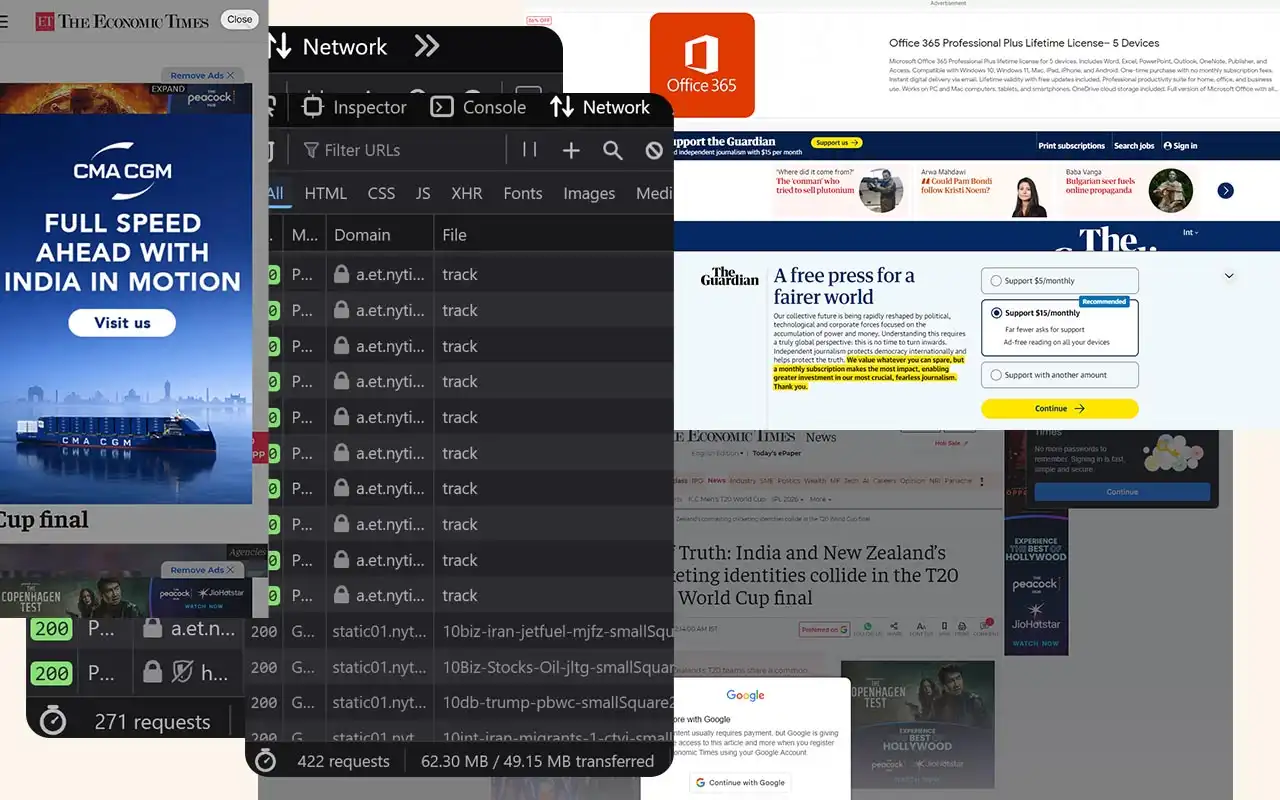Filter network requests by XHR tab
This screenshot has height=800, width=1280.
[466, 194]
